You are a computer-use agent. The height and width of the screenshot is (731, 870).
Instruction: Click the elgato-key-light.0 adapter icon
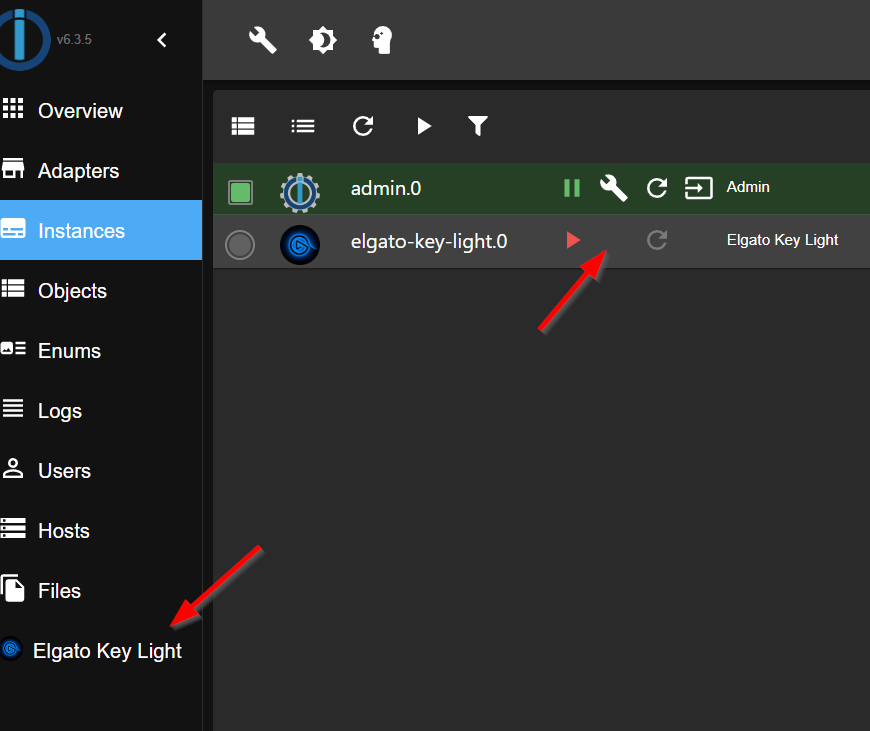coord(300,245)
